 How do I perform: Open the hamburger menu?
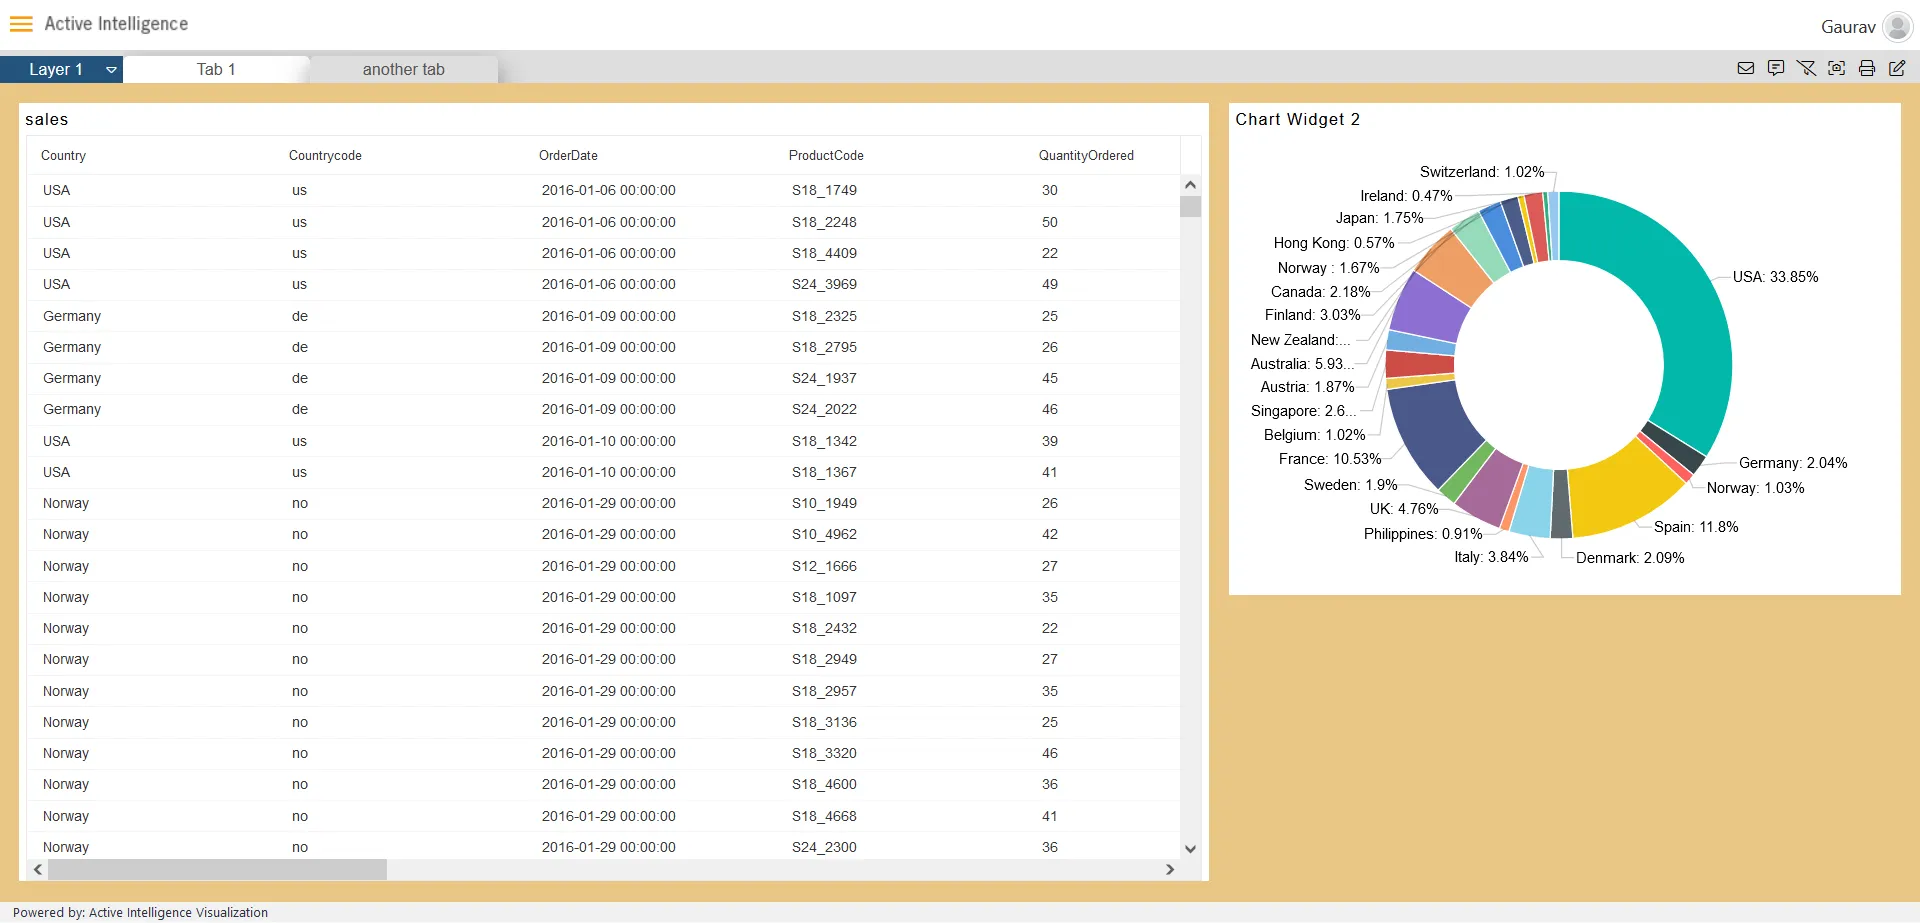pyautogui.click(x=21, y=24)
